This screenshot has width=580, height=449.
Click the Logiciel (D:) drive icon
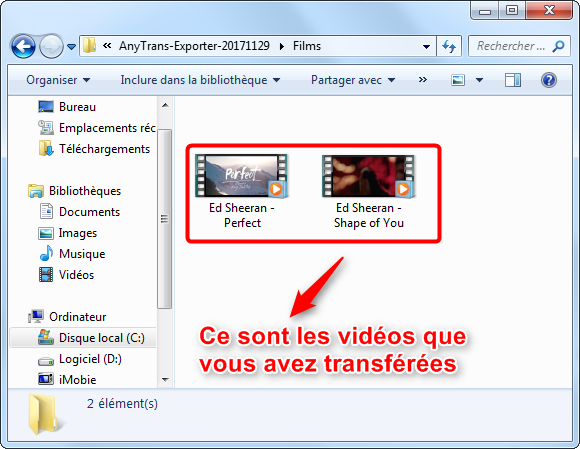tap(46, 360)
